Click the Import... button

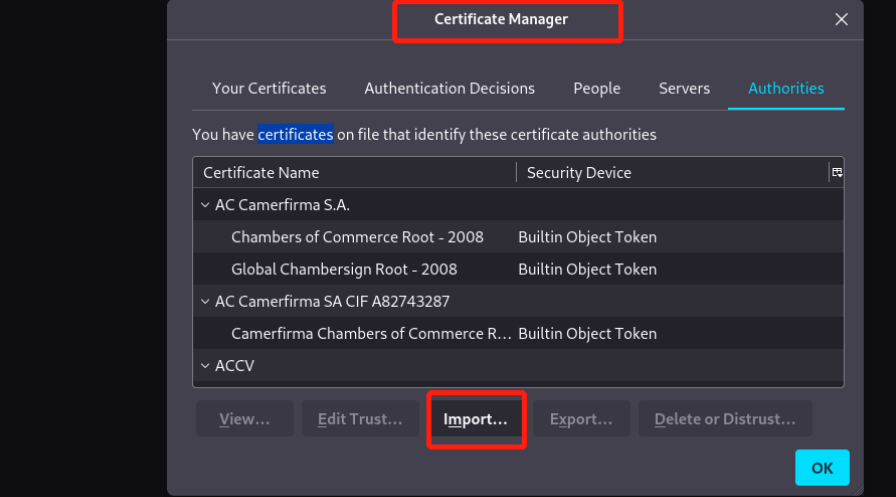[x=476, y=419]
